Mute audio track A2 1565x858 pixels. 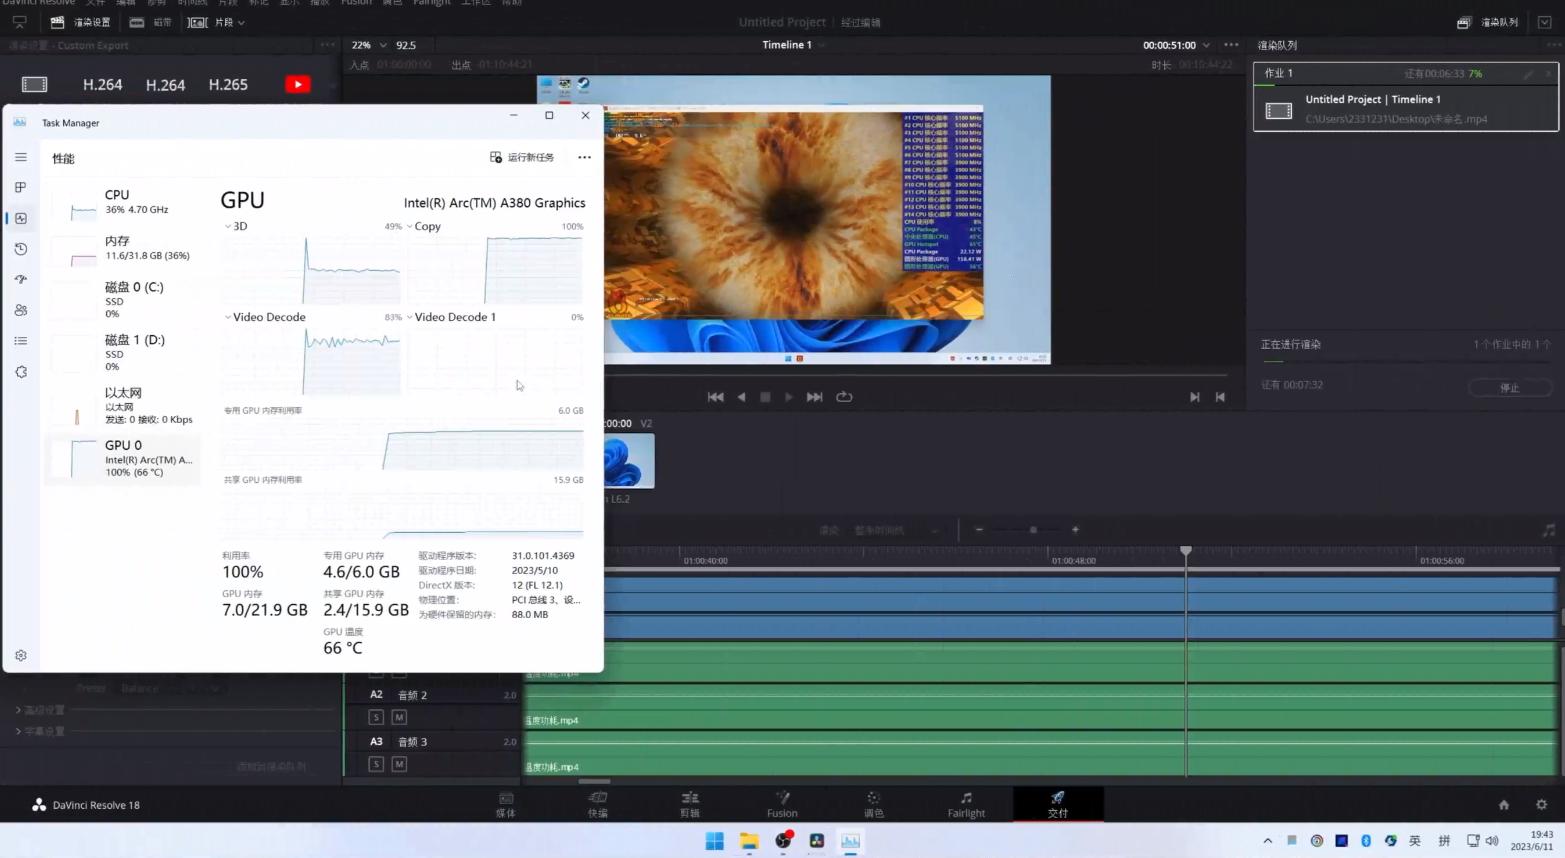pos(399,717)
